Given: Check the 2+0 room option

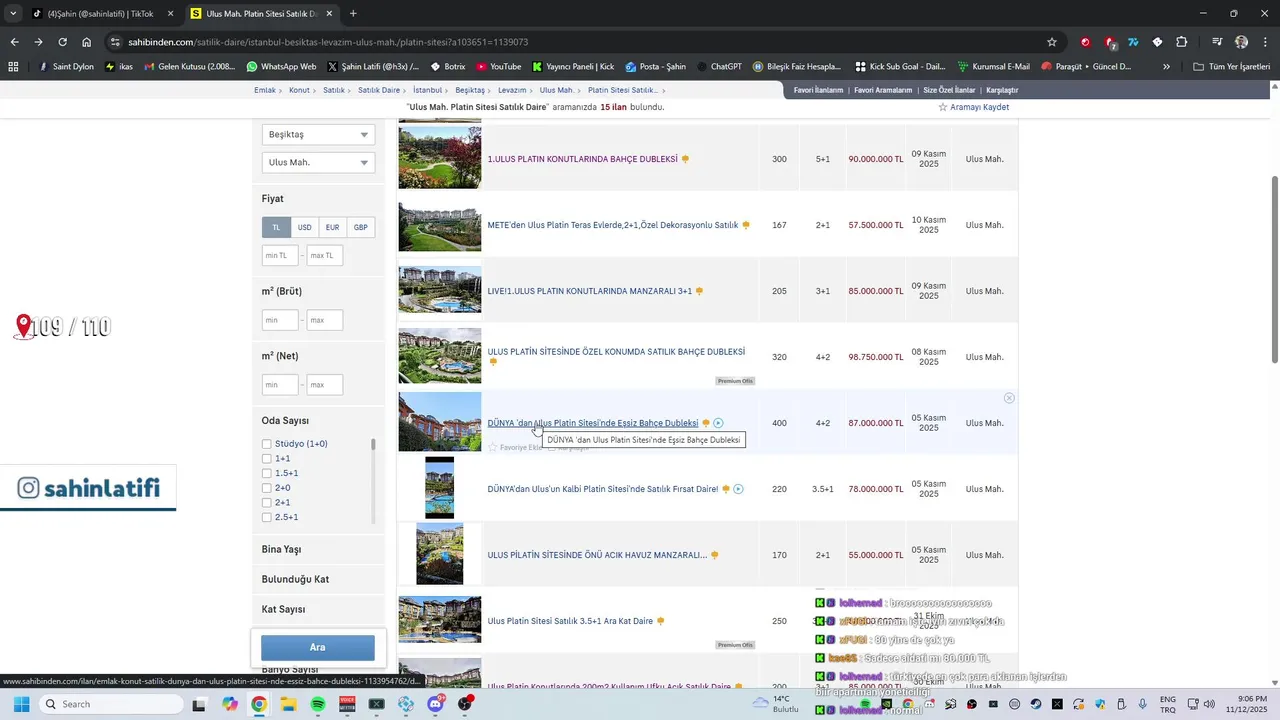Looking at the screenshot, I should 267,488.
